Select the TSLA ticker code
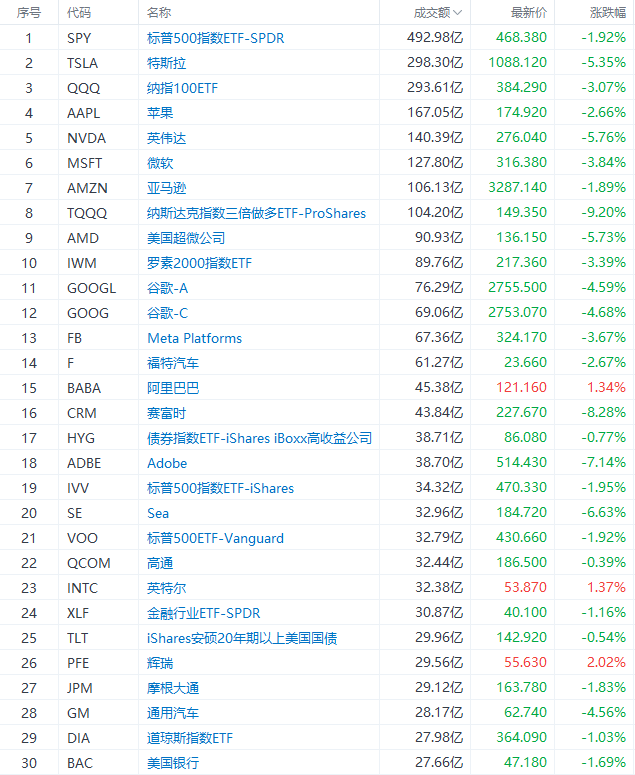 click(83, 63)
